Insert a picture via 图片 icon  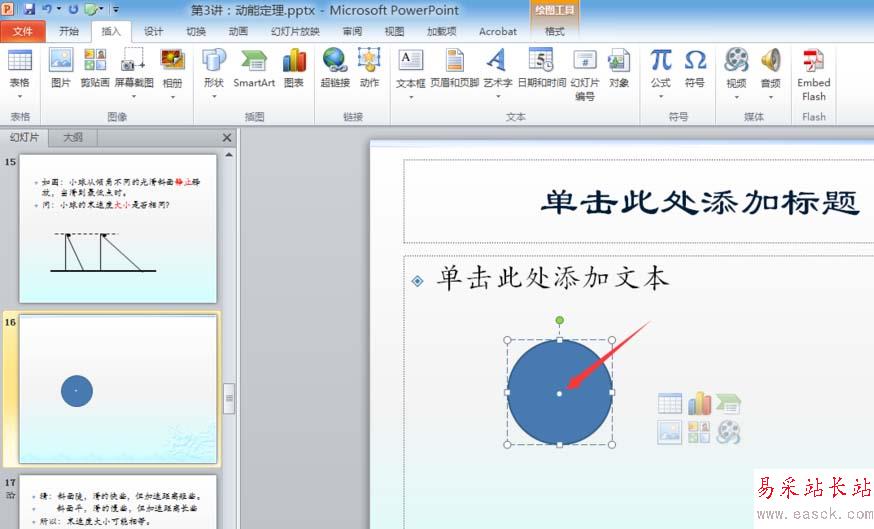coord(61,60)
